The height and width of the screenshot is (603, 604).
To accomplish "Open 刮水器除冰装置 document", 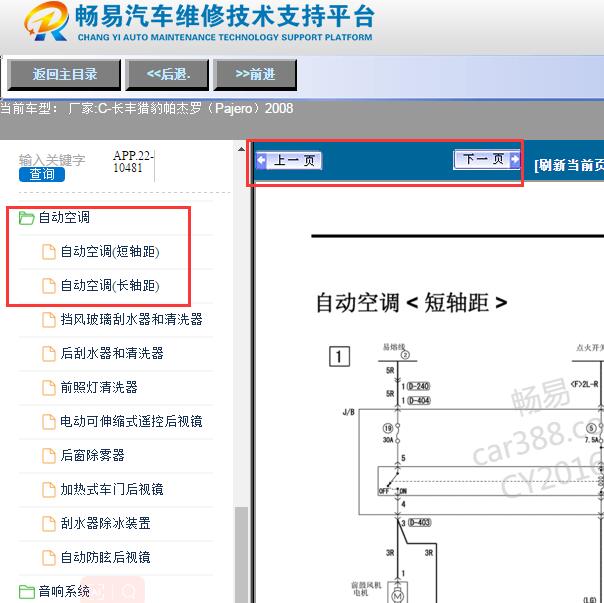I will click(x=106, y=523).
